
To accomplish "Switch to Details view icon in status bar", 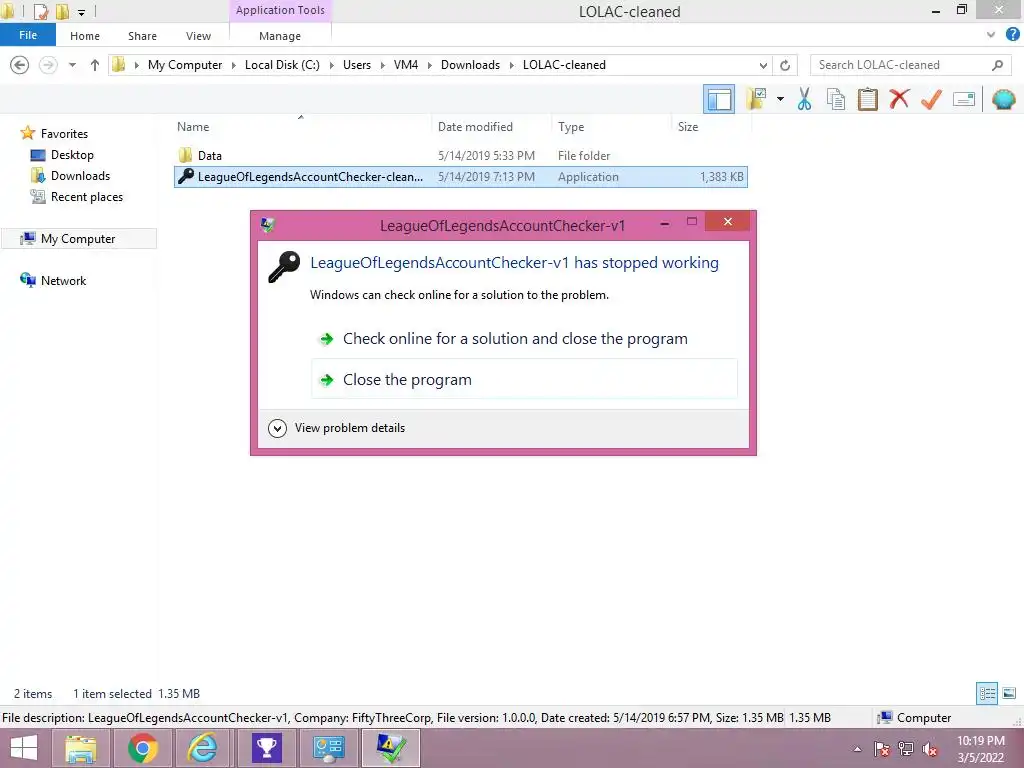I will pos(987,693).
